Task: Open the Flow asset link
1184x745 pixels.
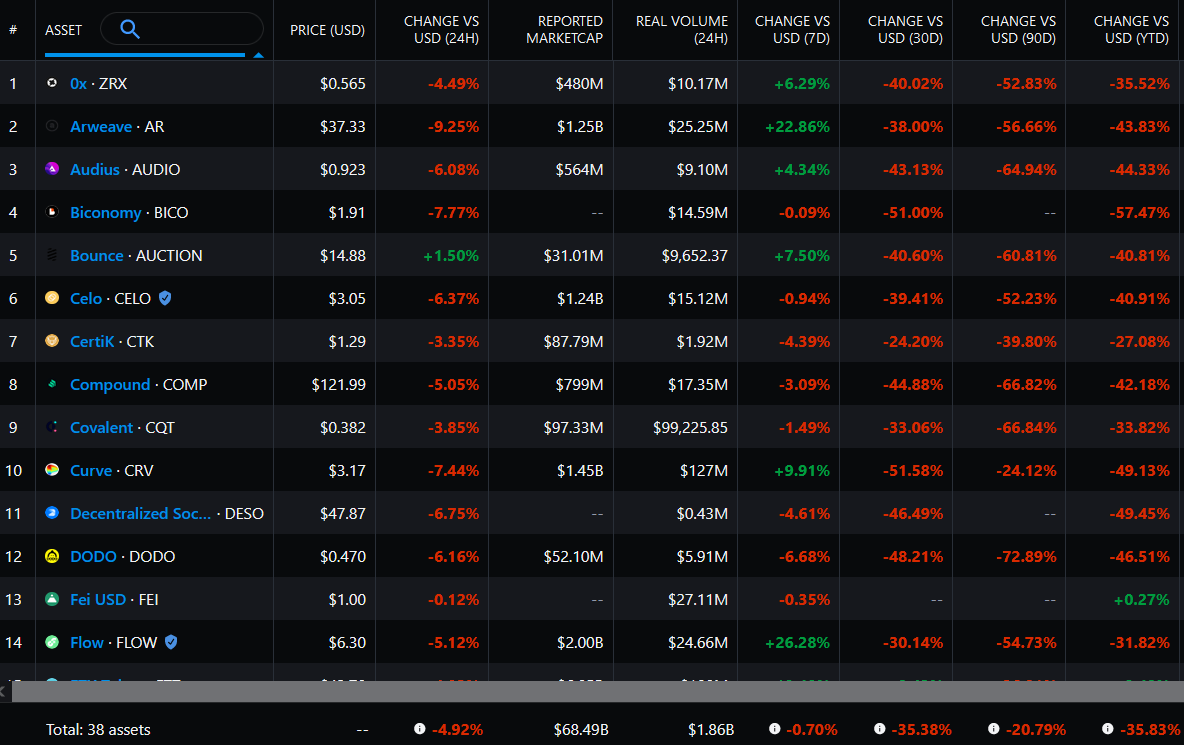Action: point(87,642)
